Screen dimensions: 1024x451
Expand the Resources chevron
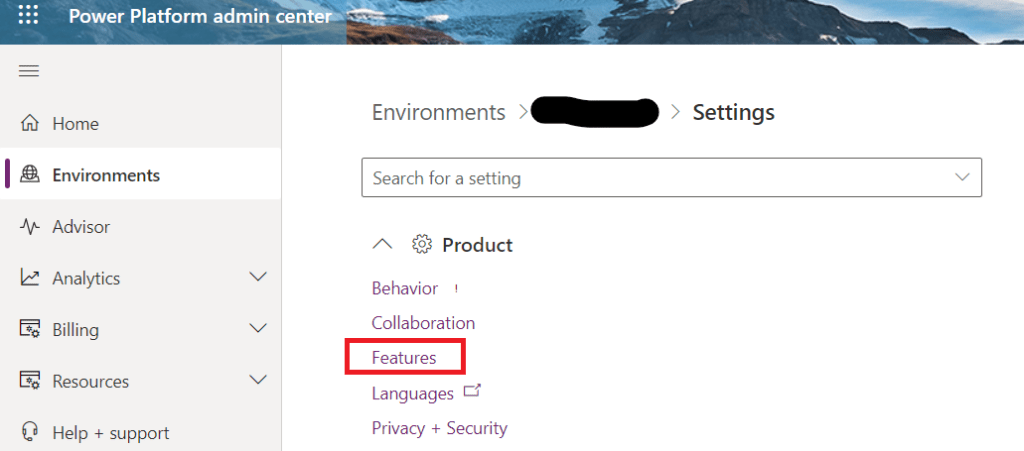258,380
